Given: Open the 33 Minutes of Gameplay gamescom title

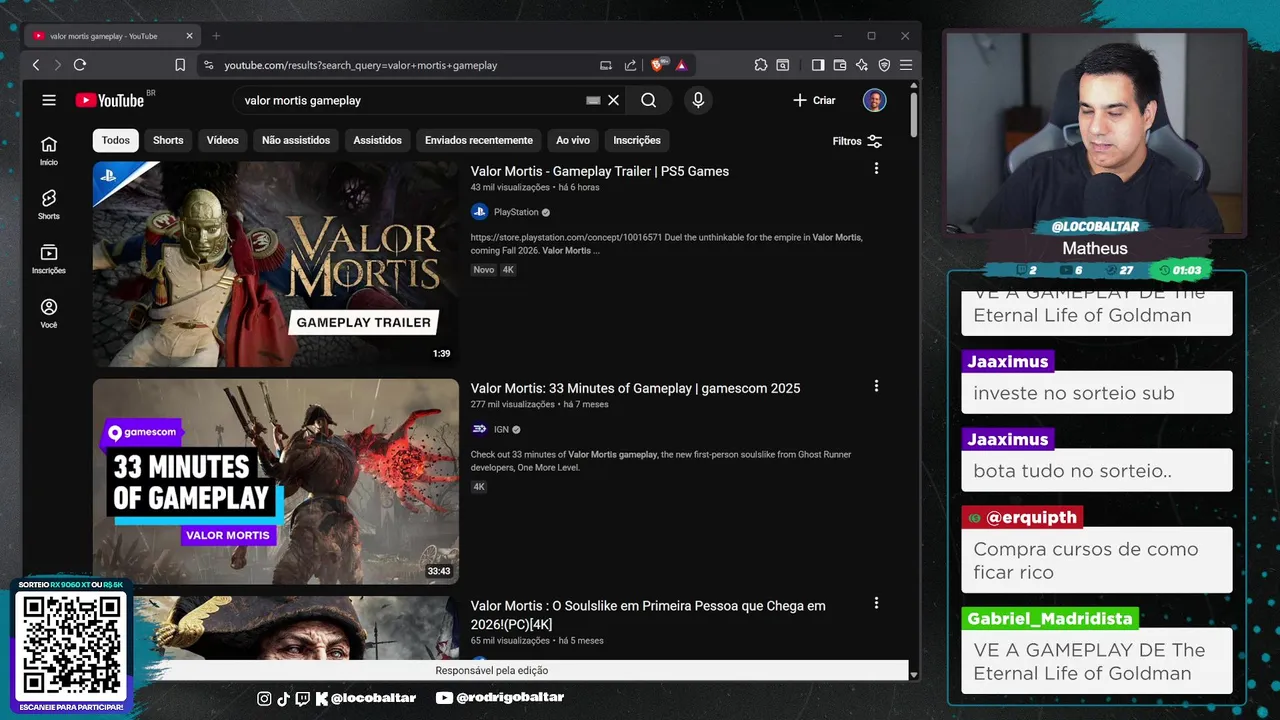Looking at the screenshot, I should (x=636, y=388).
